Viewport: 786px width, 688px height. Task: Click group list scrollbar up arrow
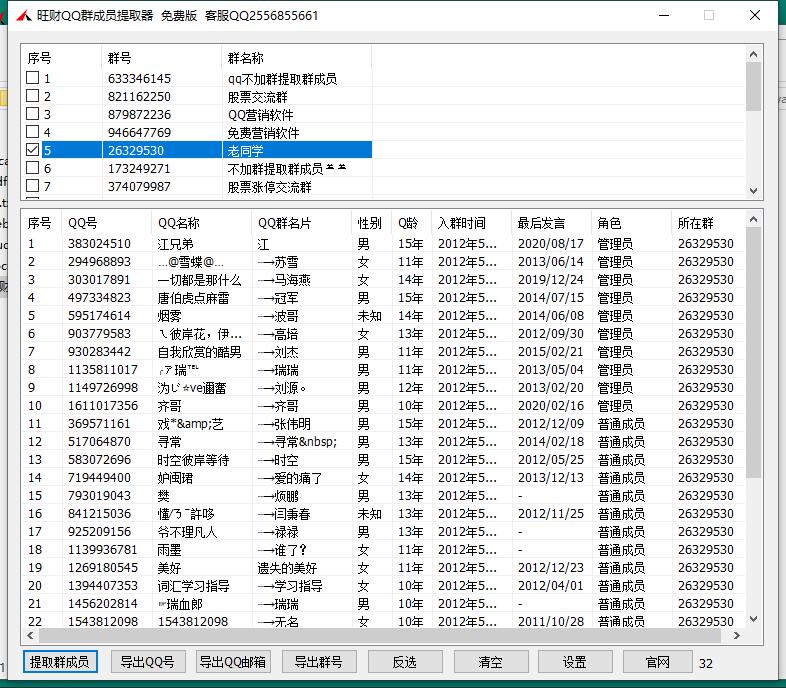(x=753, y=54)
